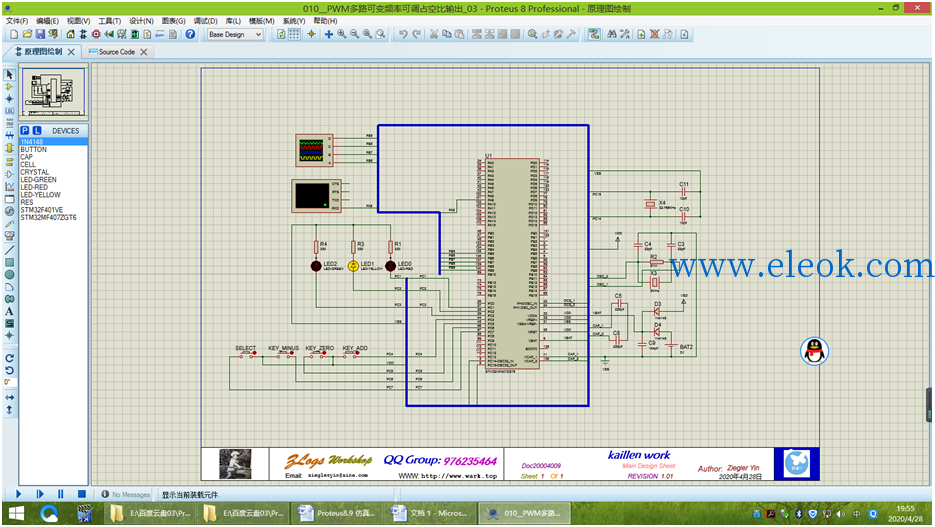Open the property assignment tool icon

(624, 35)
